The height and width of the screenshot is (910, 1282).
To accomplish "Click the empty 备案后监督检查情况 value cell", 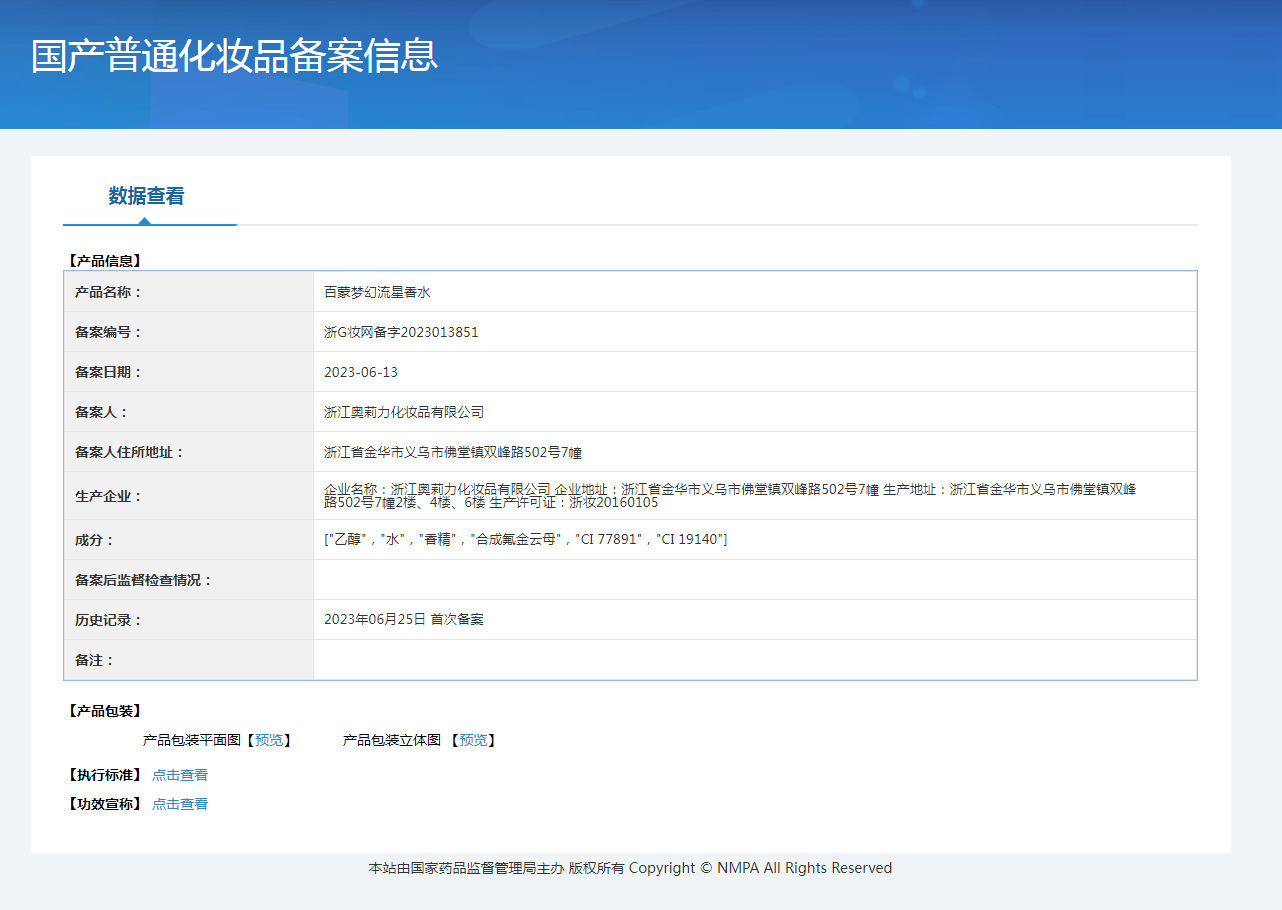I will (x=754, y=580).
